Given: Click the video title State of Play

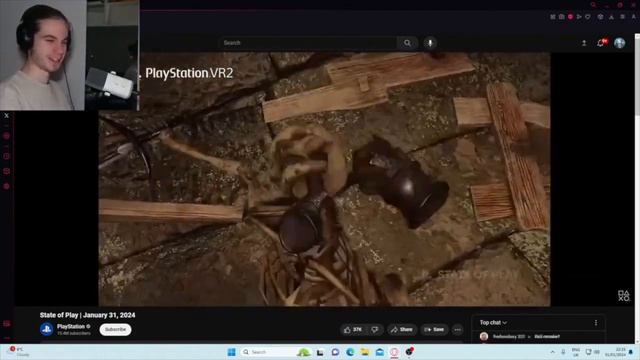Looking at the screenshot, I should click(x=87, y=315).
